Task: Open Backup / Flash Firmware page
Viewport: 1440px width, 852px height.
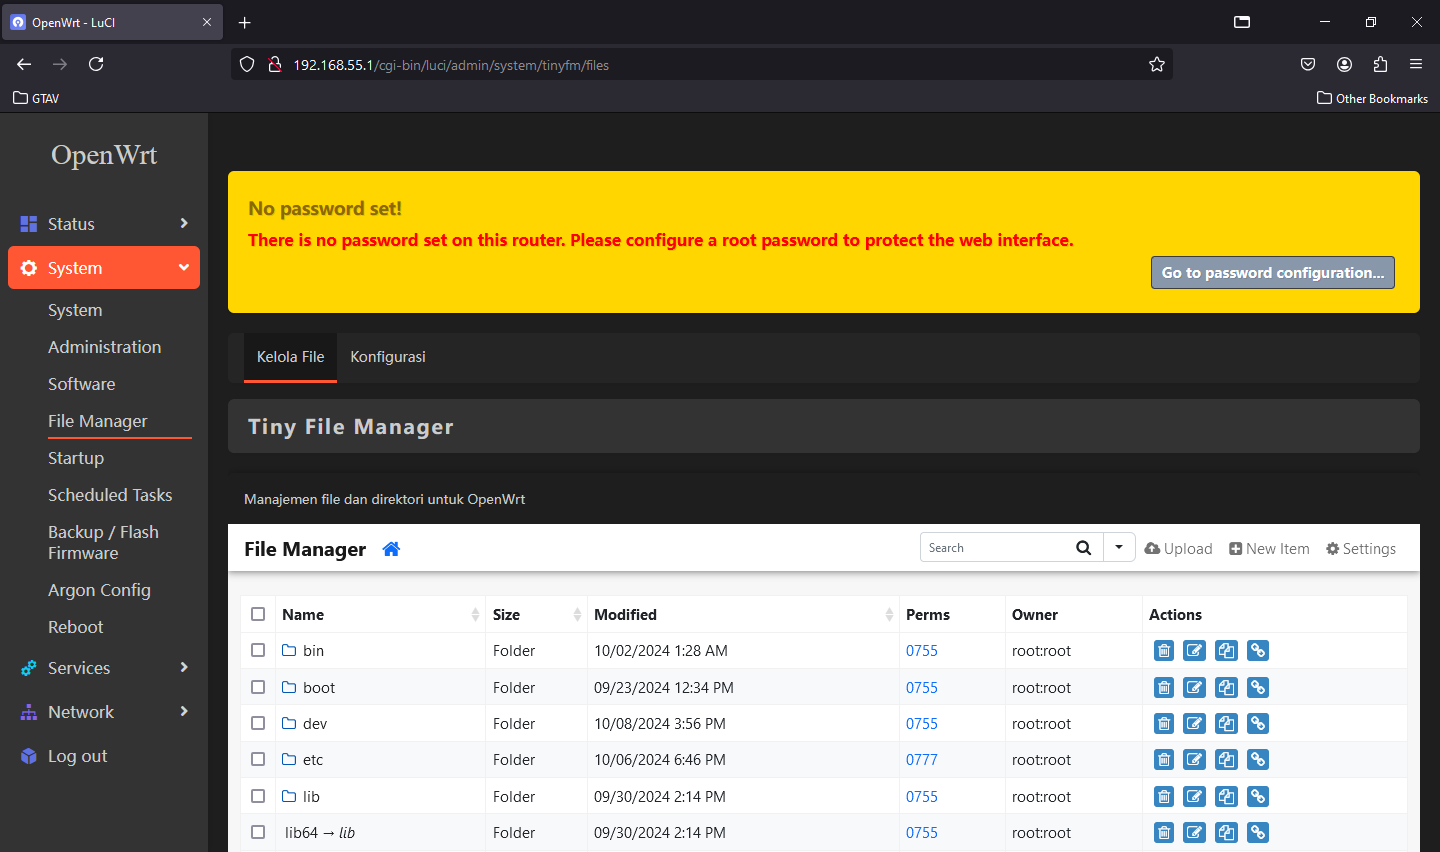Action: (103, 542)
